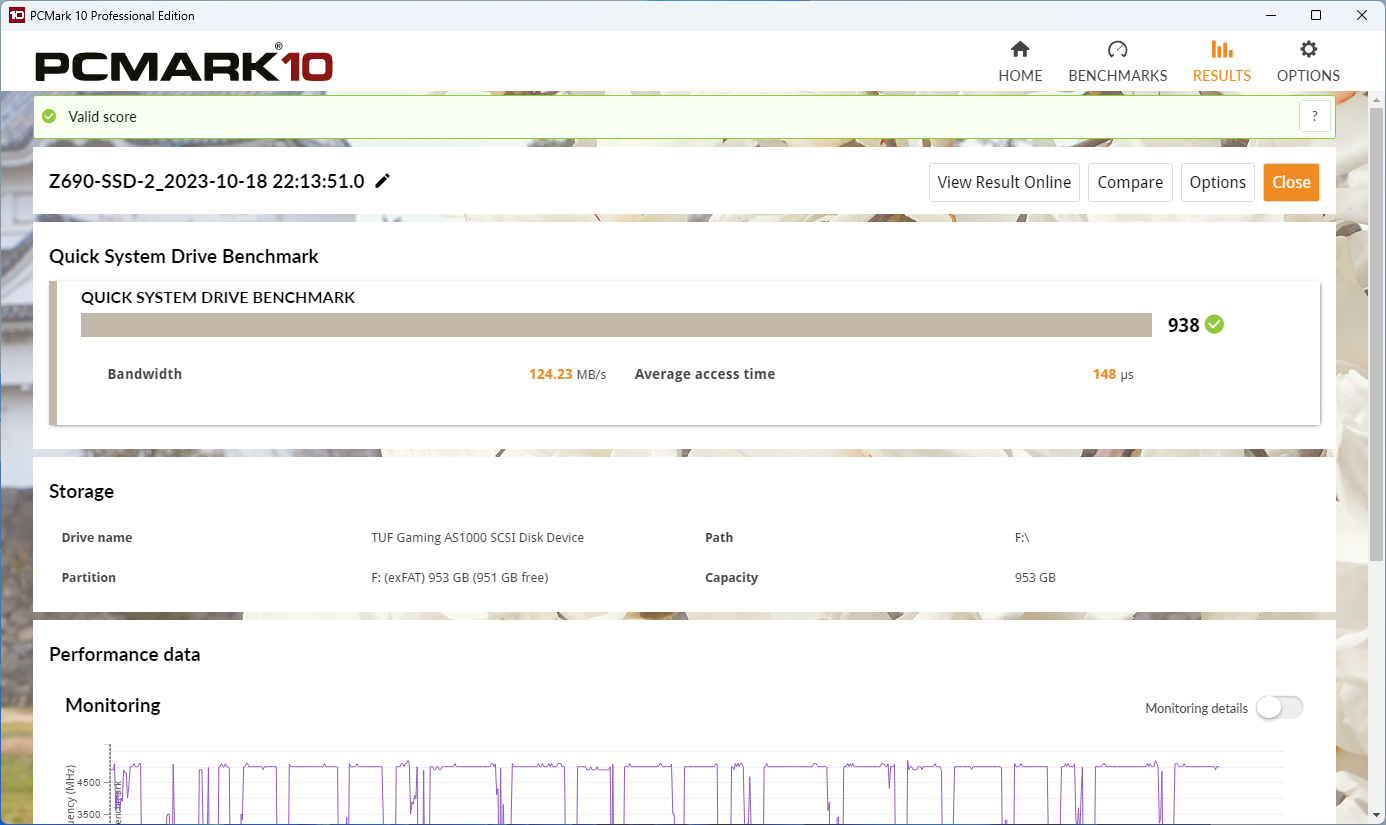The image size is (1386, 825).
Task: Click the pencil icon to rename result
Action: pyautogui.click(x=382, y=181)
